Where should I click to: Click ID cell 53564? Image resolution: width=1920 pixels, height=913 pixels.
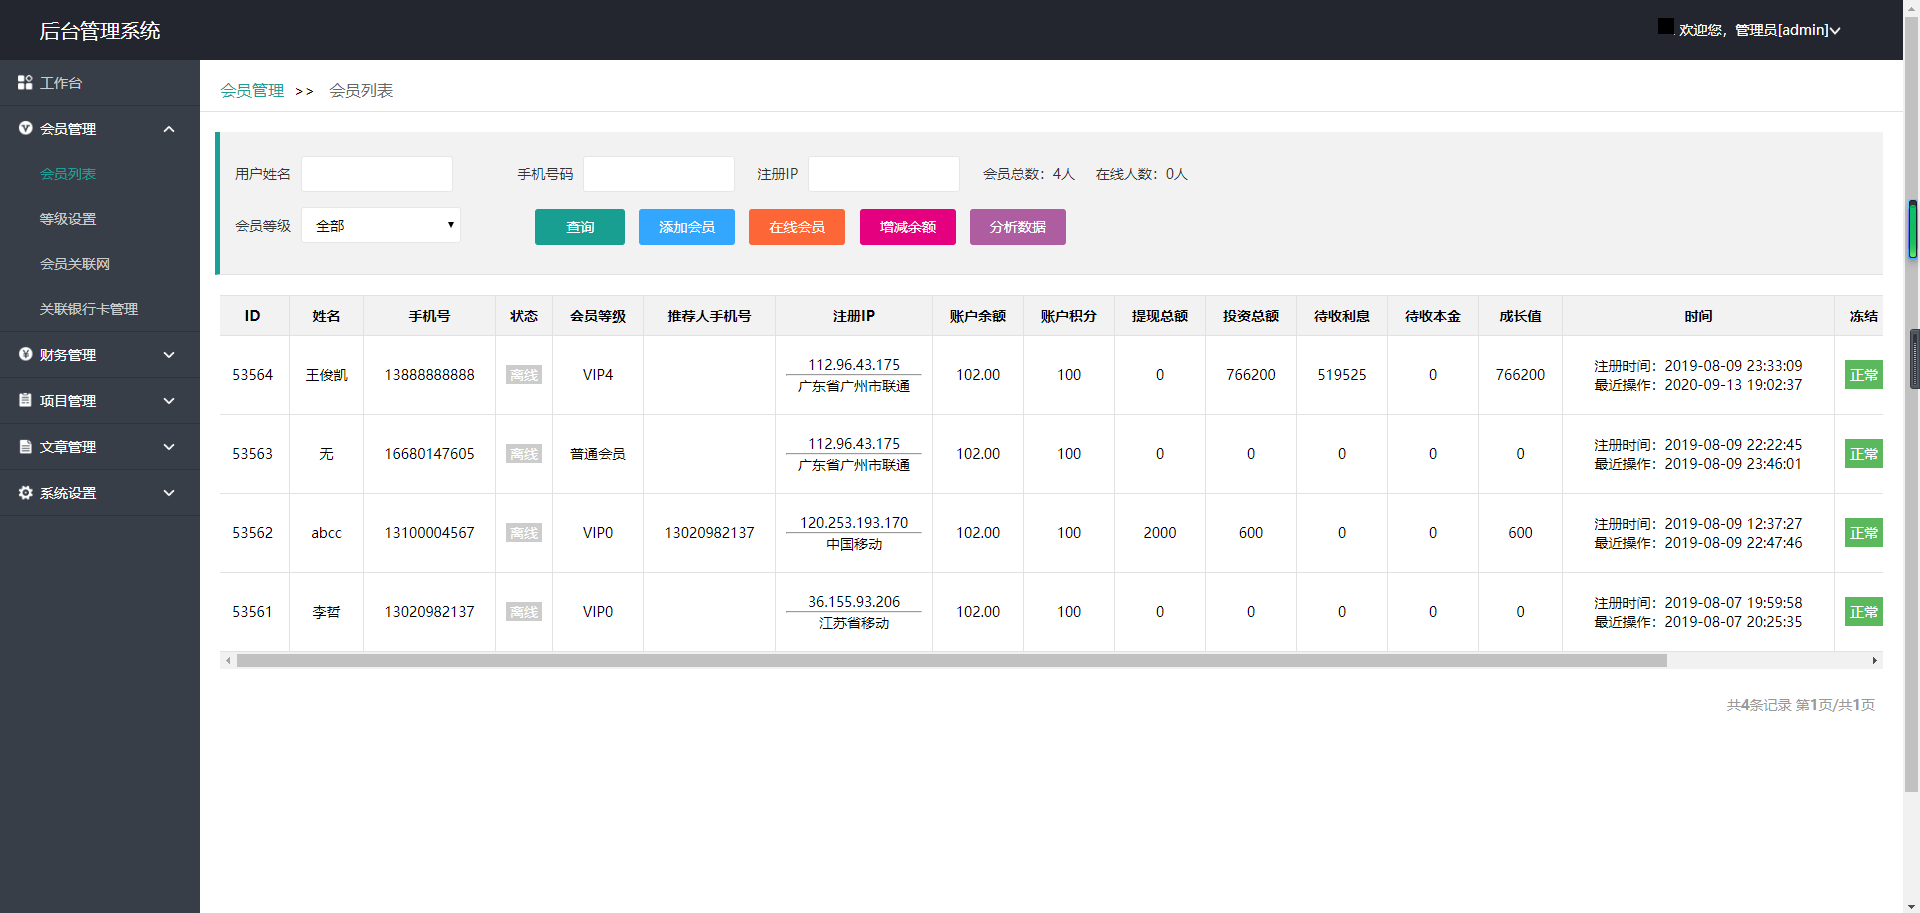[x=252, y=375]
